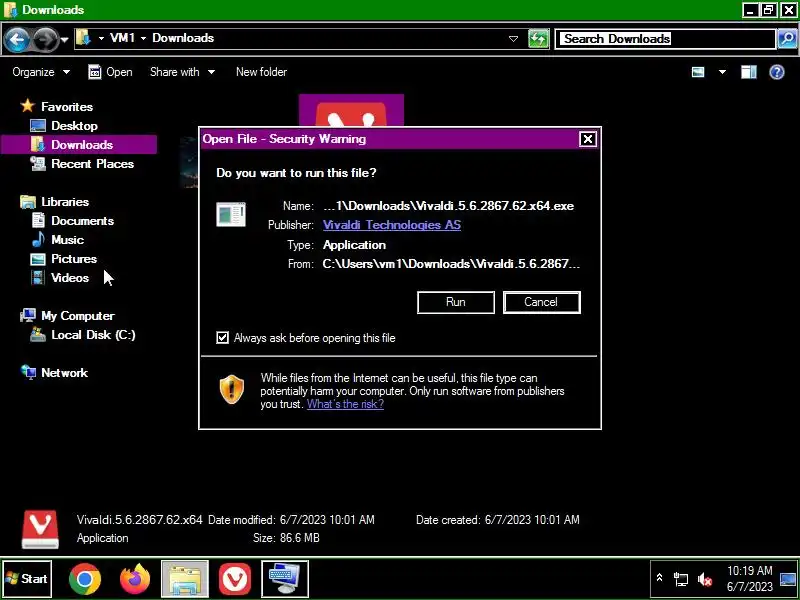Click the Change your view icon
Screen dimensions: 800x600
click(x=698, y=72)
